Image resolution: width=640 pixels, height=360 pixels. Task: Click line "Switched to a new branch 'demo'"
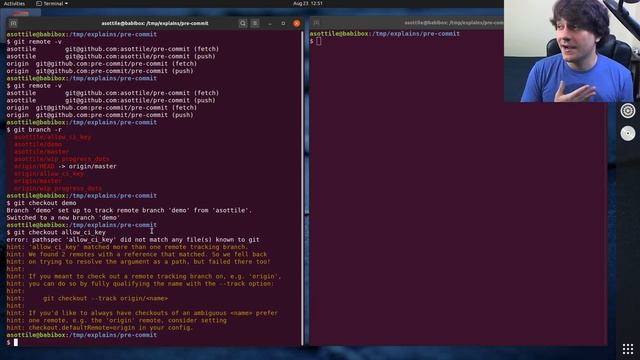coord(63,218)
